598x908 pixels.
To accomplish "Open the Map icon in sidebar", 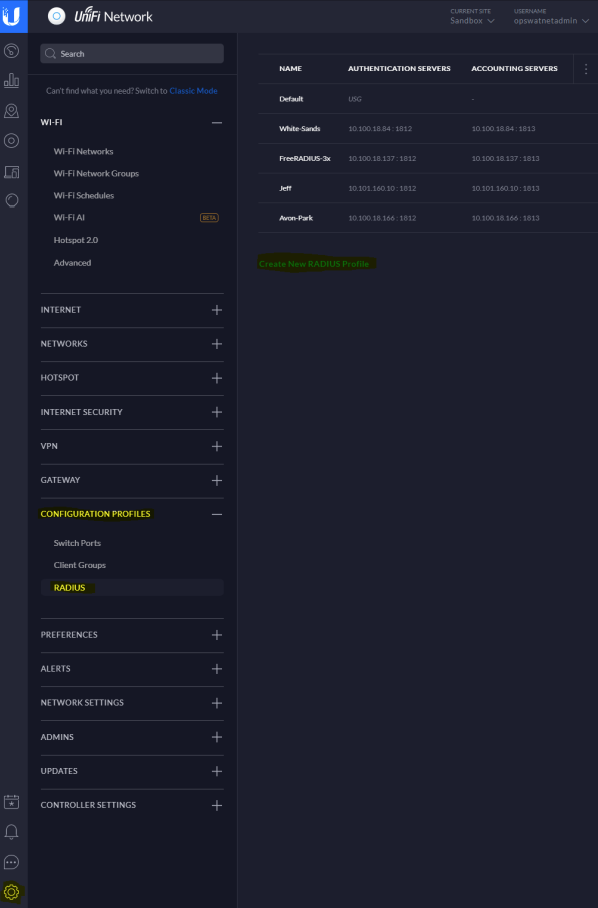I will pos(12,111).
